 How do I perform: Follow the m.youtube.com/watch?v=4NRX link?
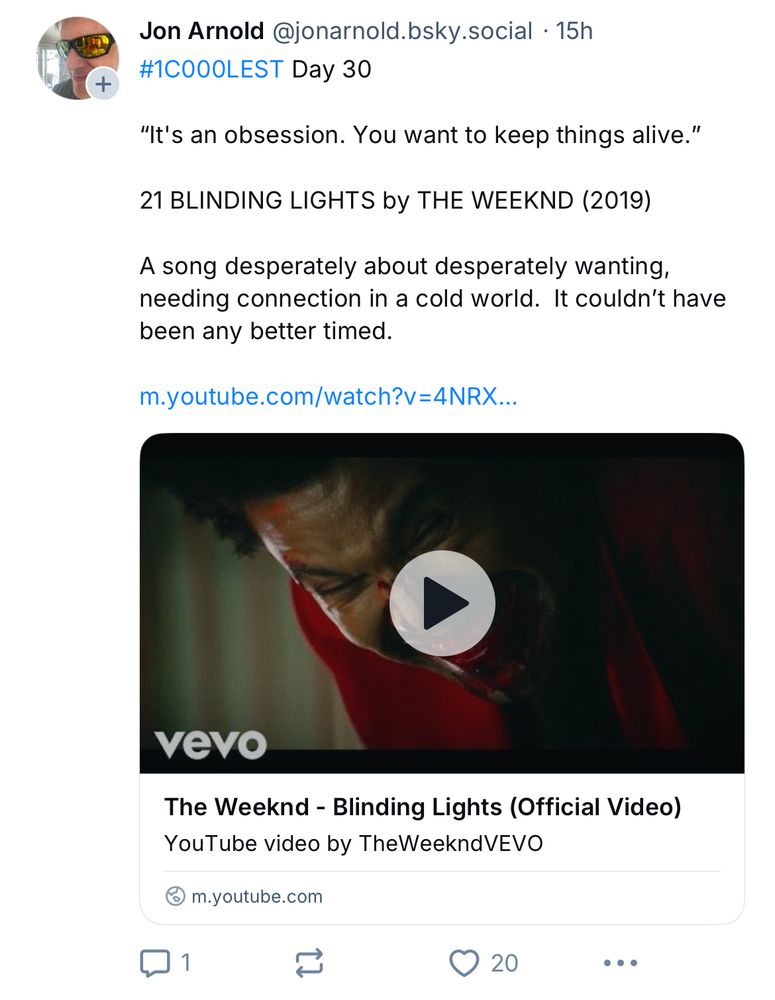(x=328, y=397)
